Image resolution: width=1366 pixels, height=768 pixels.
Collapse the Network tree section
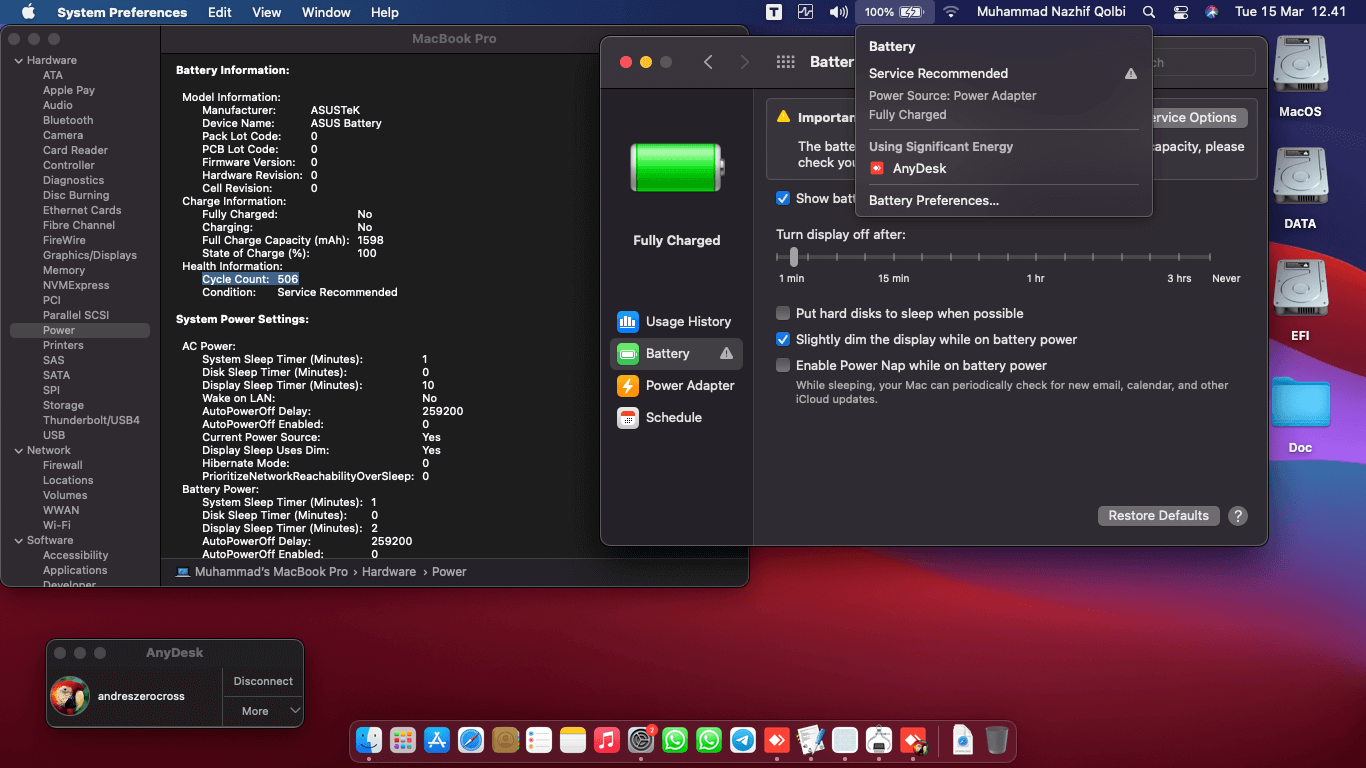tap(17, 450)
